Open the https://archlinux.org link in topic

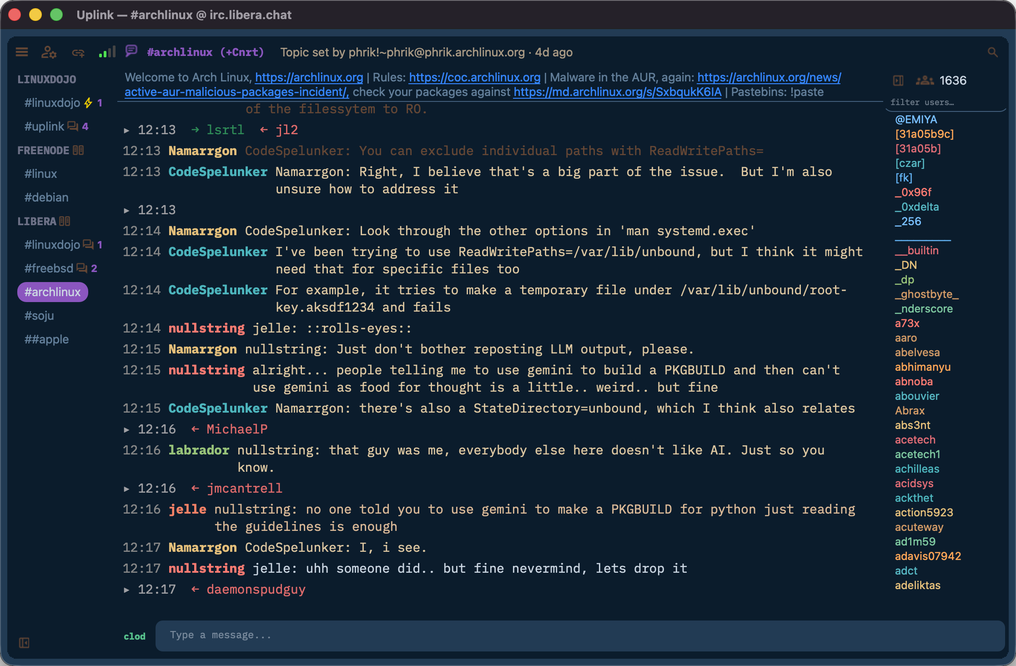point(309,78)
